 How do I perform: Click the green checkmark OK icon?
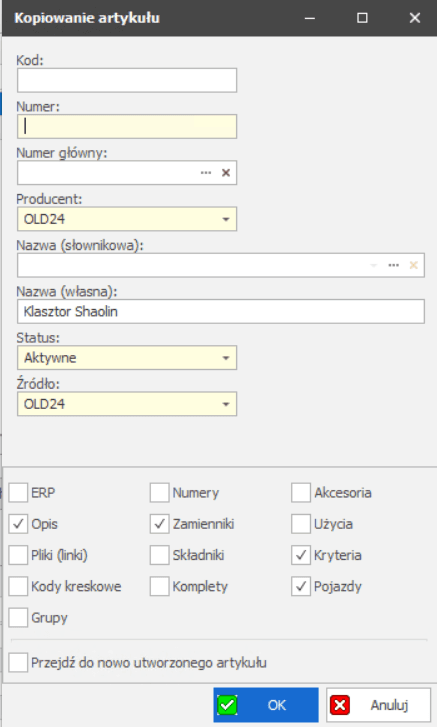(228, 705)
